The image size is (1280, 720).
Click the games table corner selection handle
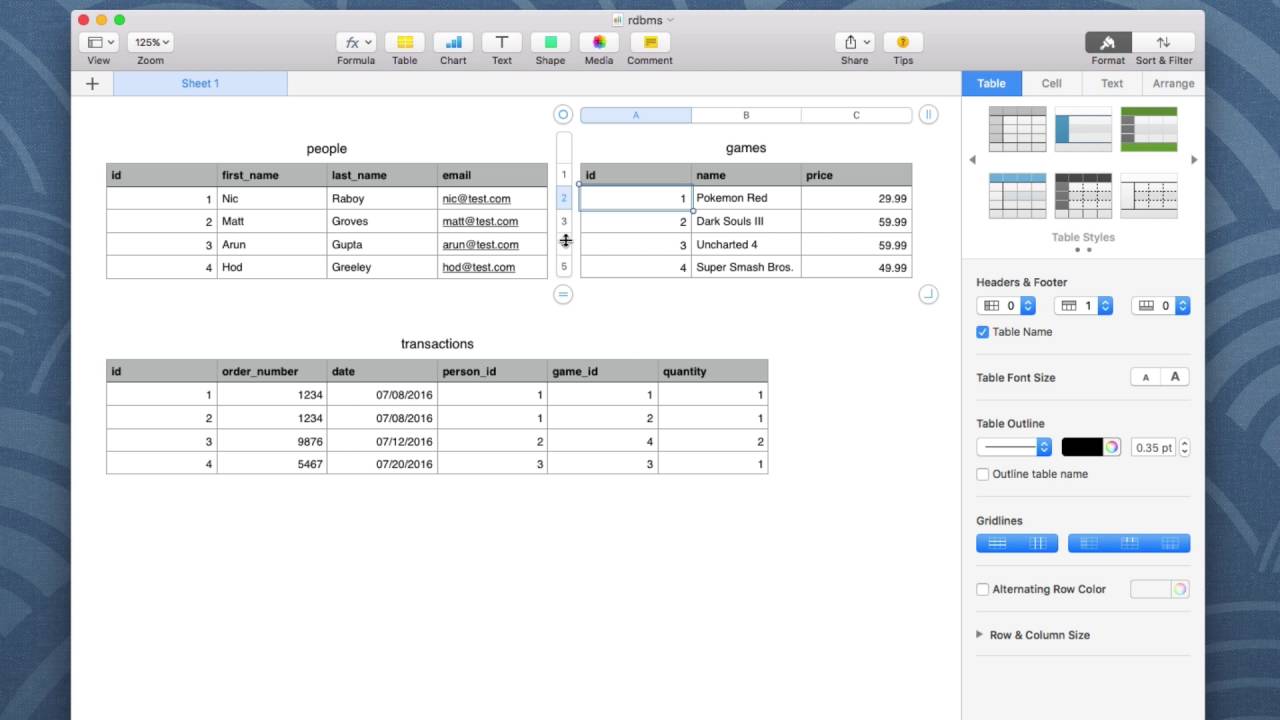coord(563,115)
